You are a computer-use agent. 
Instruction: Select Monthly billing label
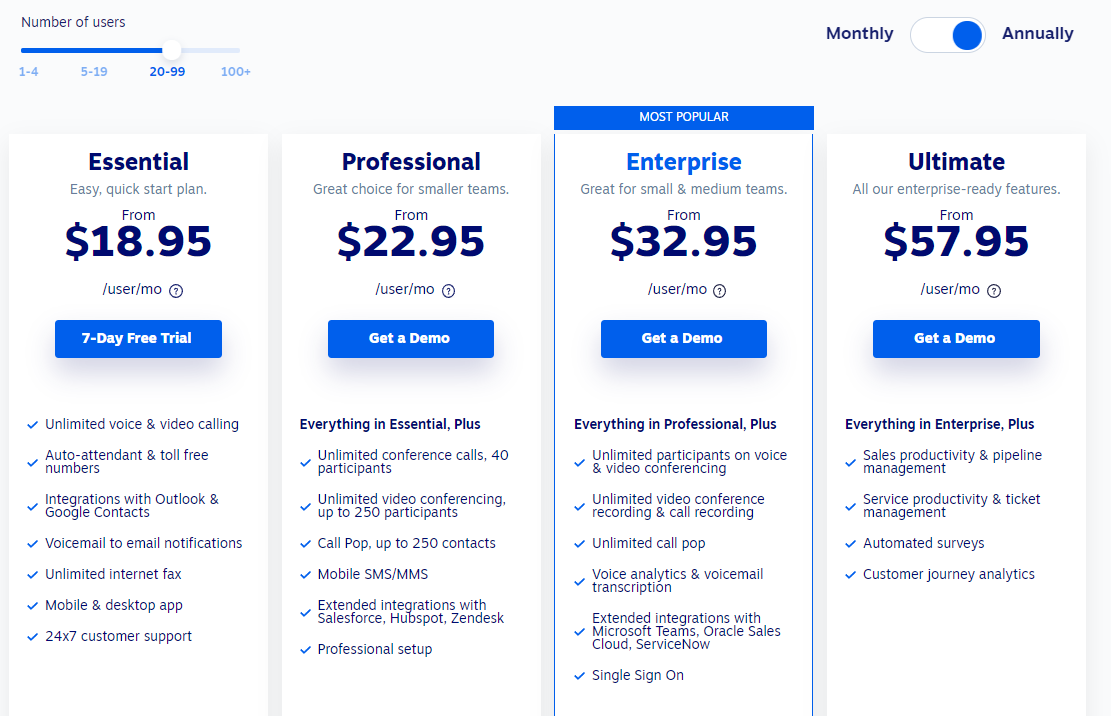point(859,33)
